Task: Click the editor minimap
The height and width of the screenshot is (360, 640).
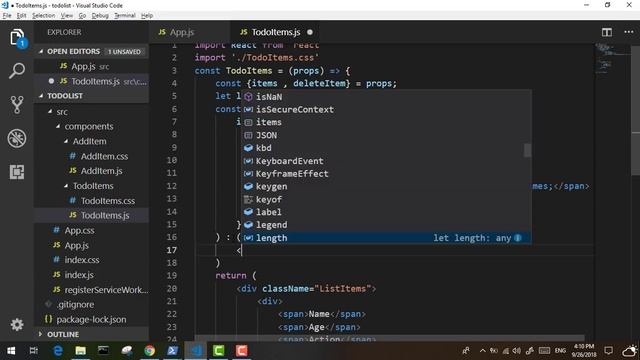Action: (x=612, y=59)
